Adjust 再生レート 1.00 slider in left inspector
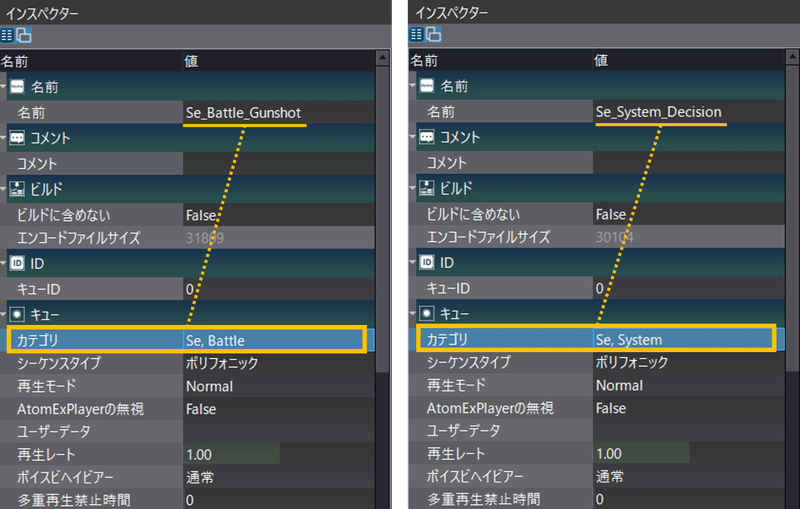 point(232,454)
